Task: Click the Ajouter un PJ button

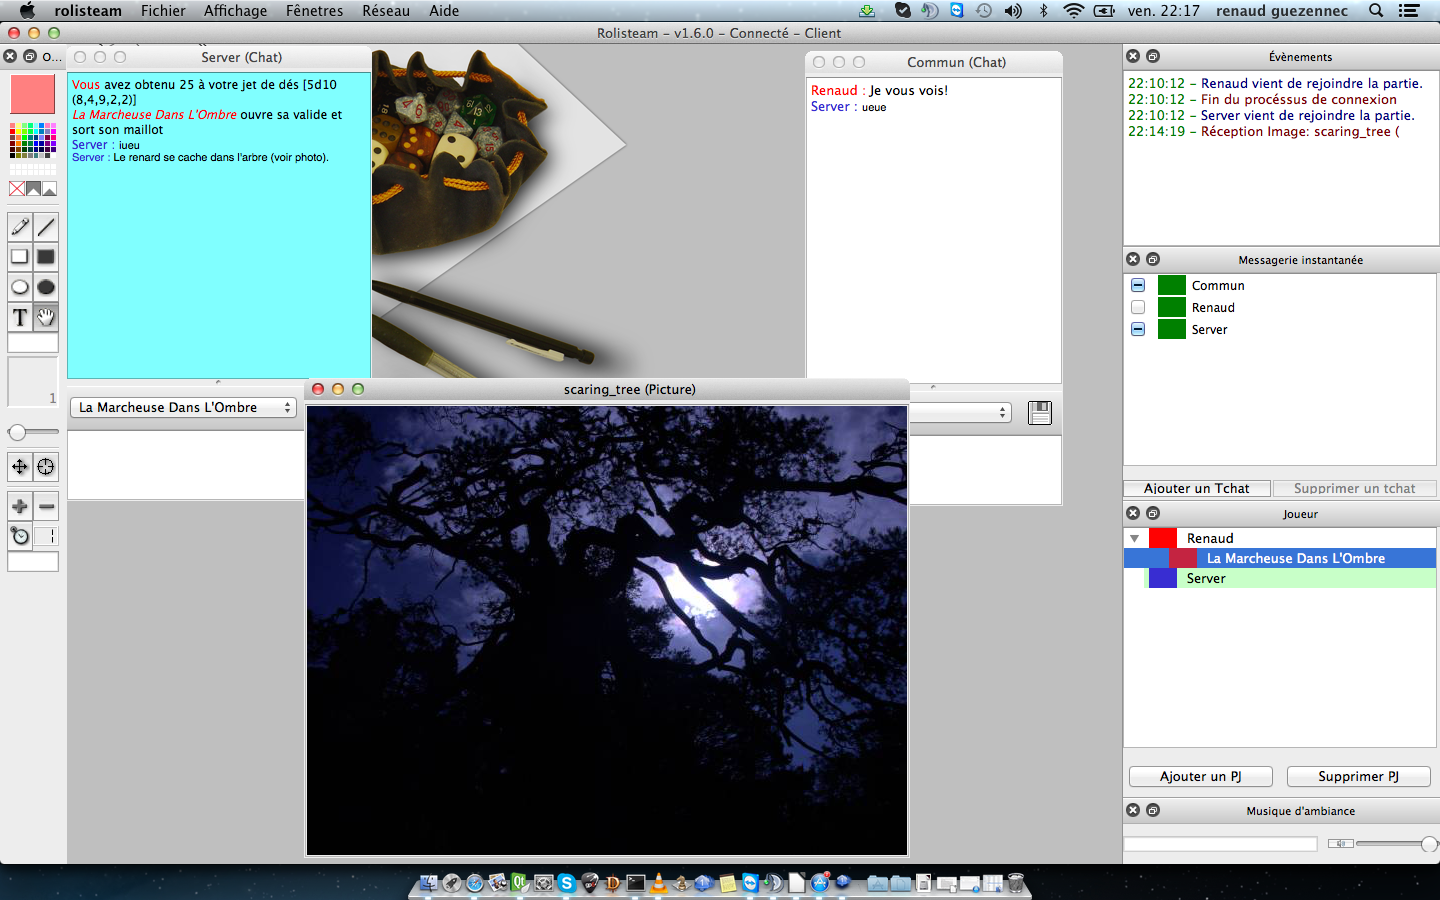Action: click(x=1200, y=776)
